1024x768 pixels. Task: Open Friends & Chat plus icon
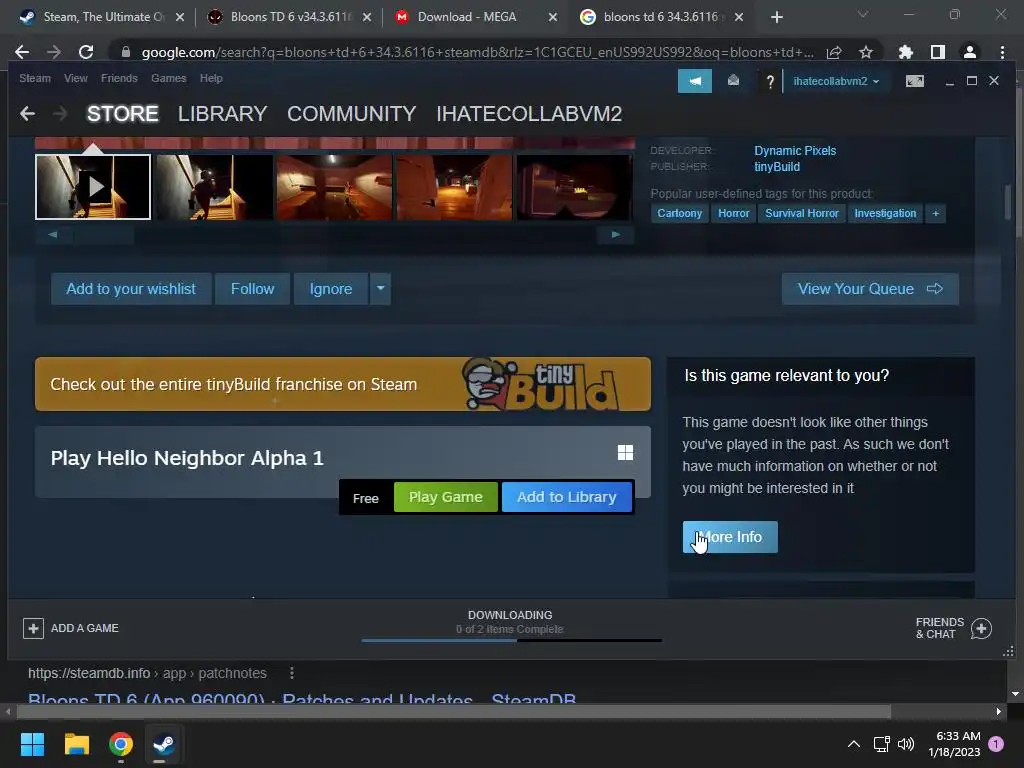point(981,628)
